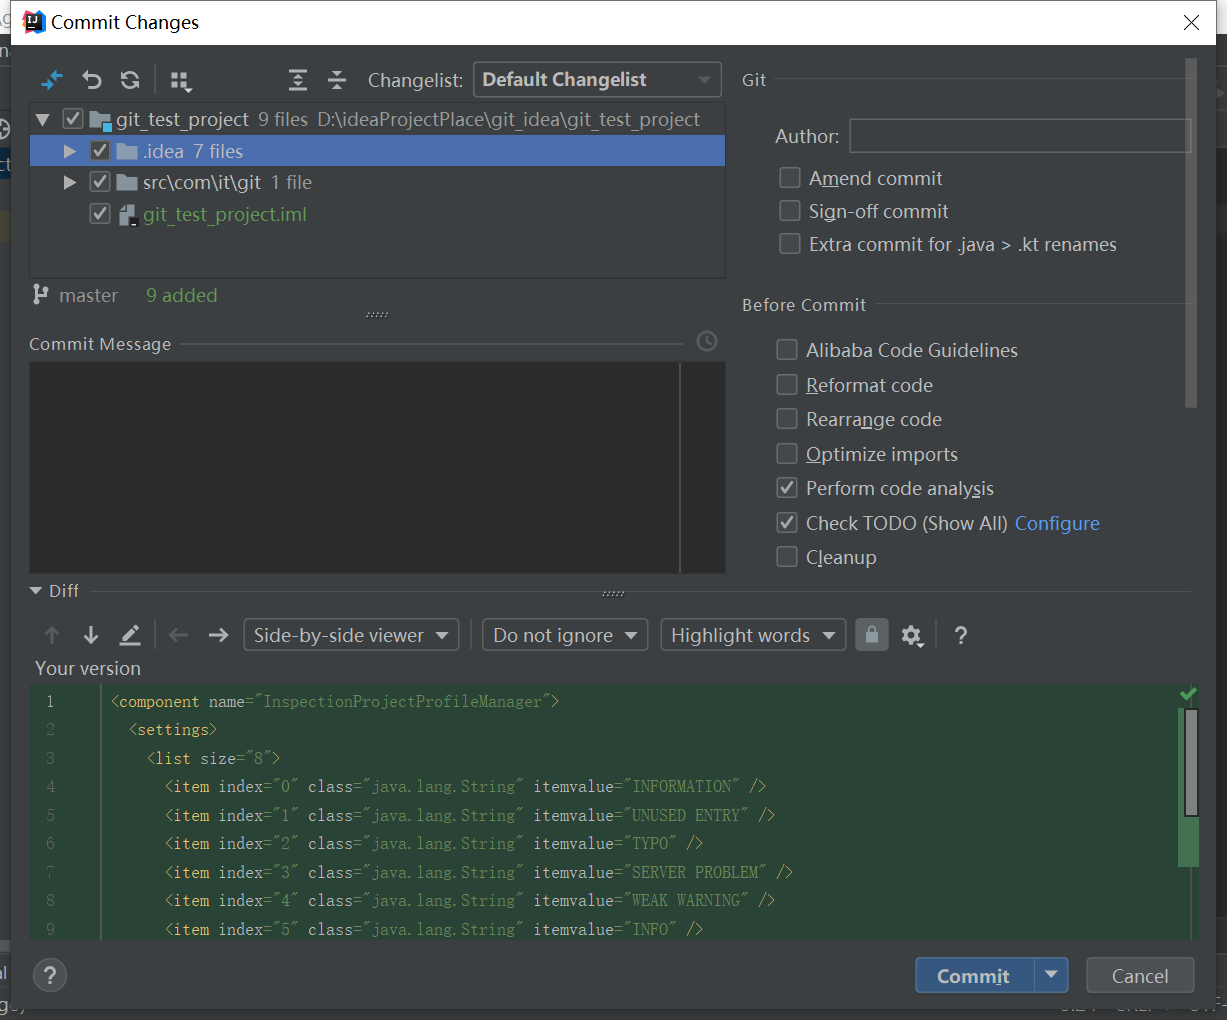Click the Commit button

click(x=974, y=975)
